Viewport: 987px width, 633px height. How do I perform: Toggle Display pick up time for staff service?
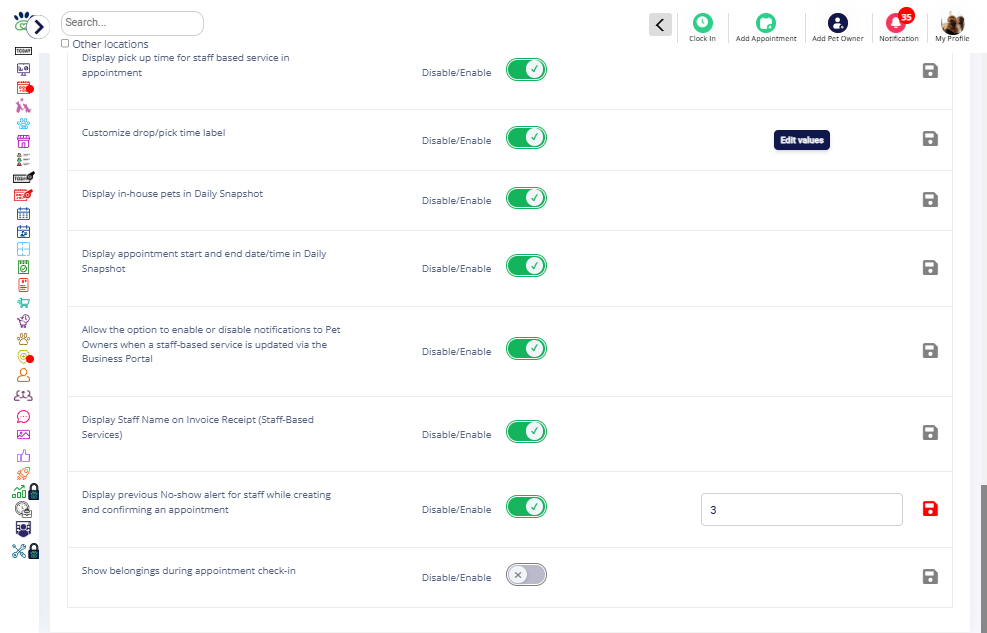(x=526, y=70)
